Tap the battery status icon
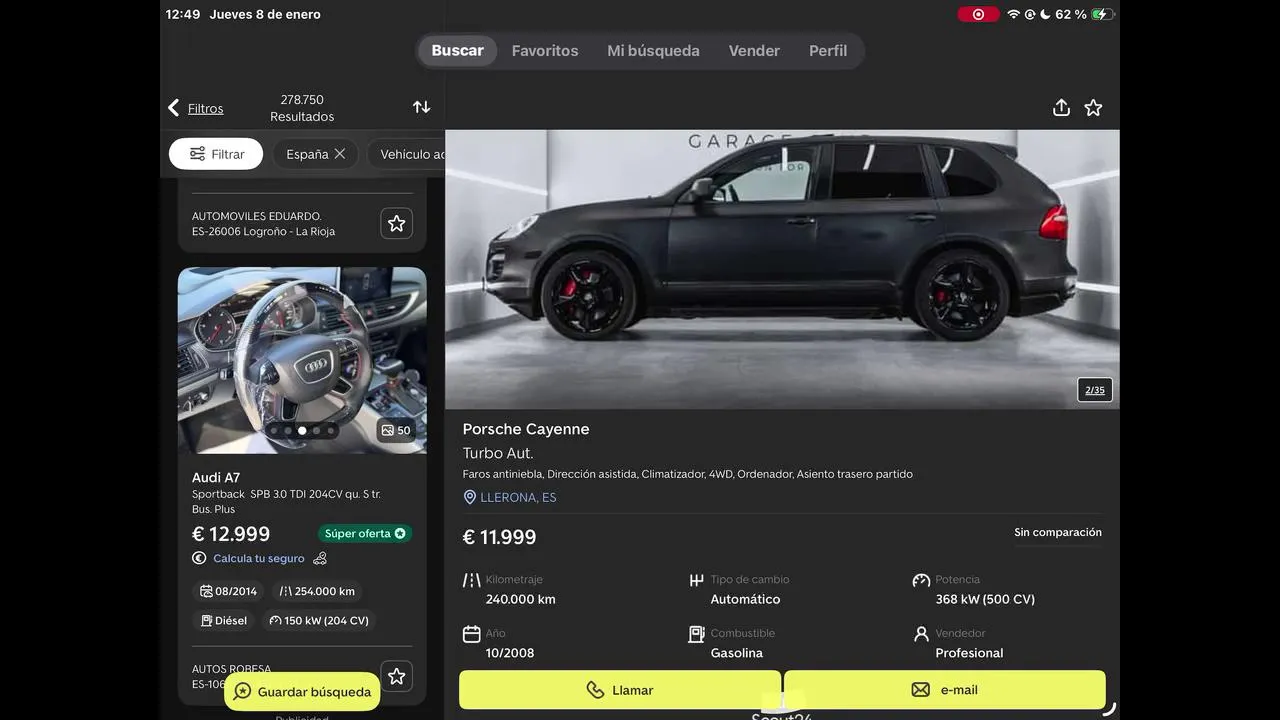Viewport: 1280px width, 720px height. 1102,14
